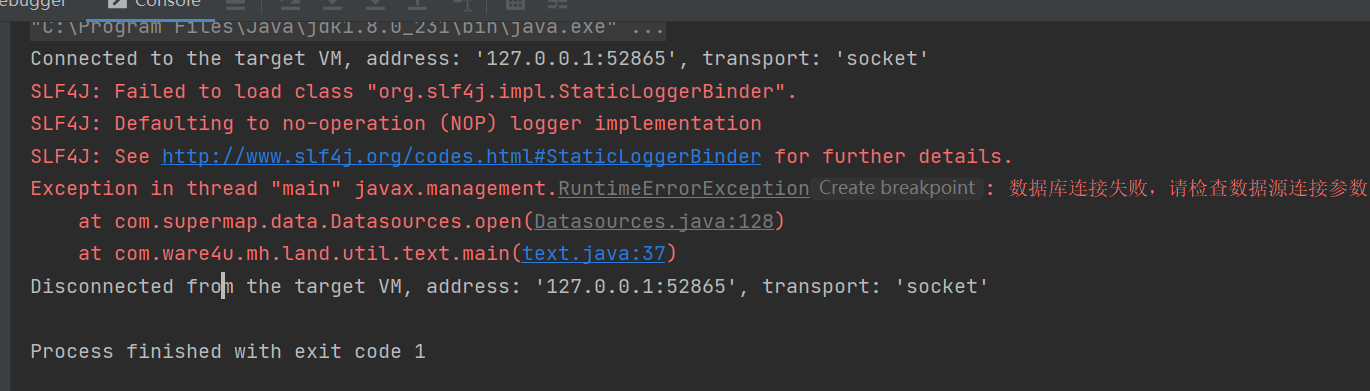
Task: Click the 'Disconnected from the target VM' line
Action: tap(509, 287)
